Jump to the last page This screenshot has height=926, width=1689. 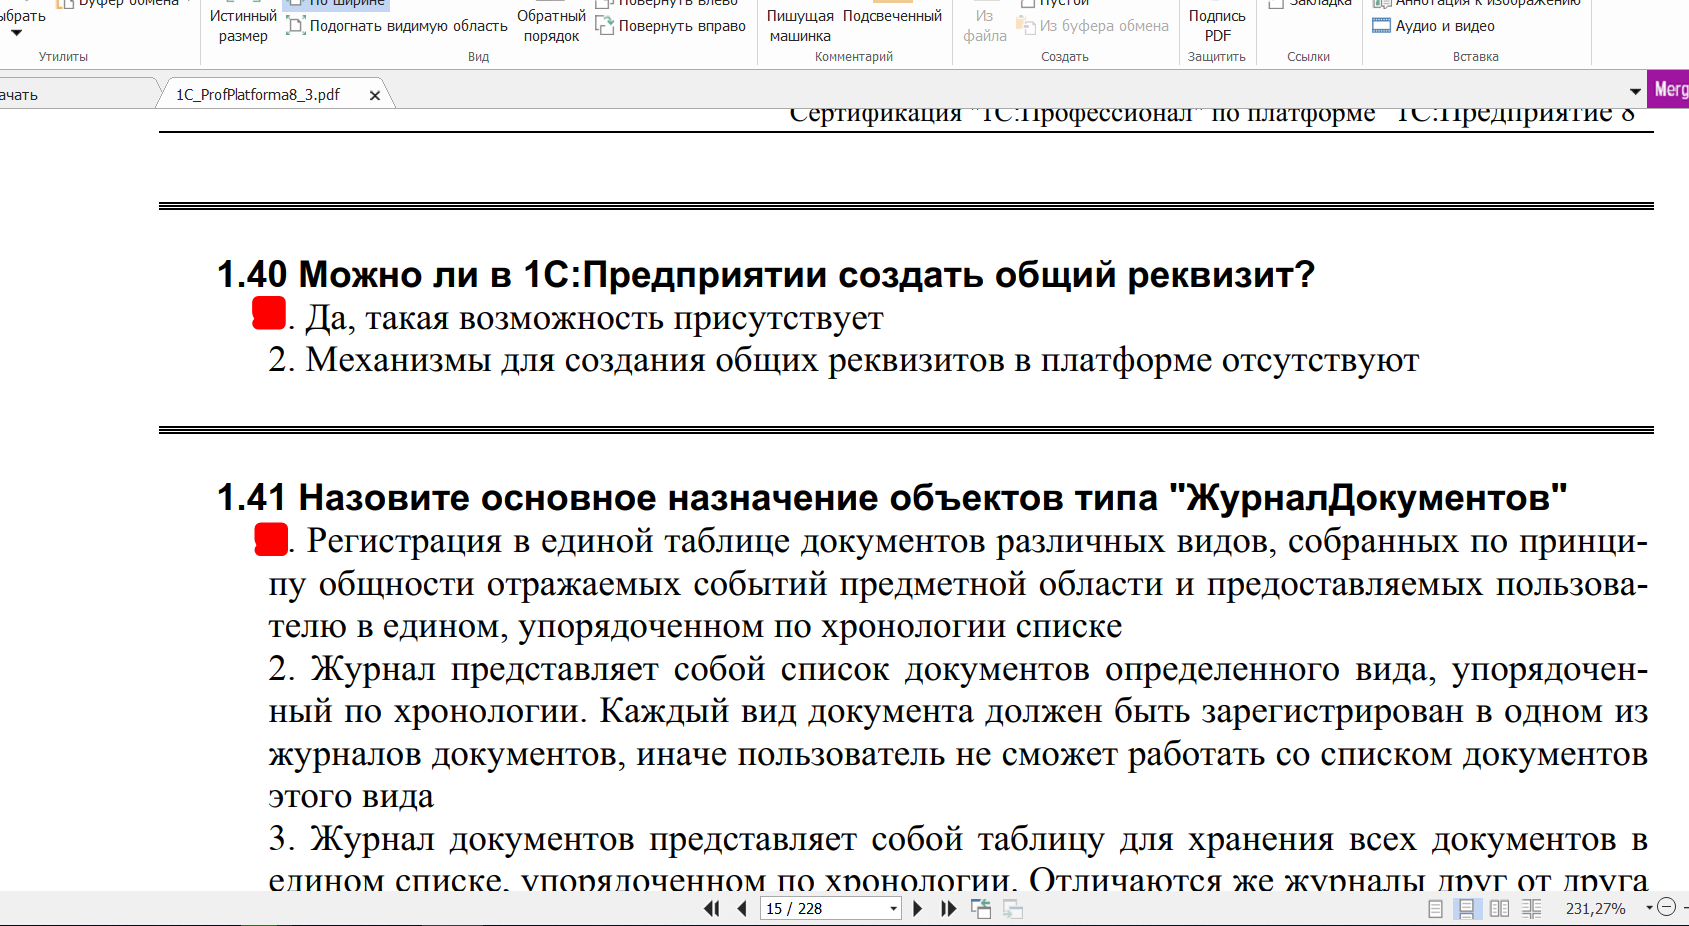point(948,908)
